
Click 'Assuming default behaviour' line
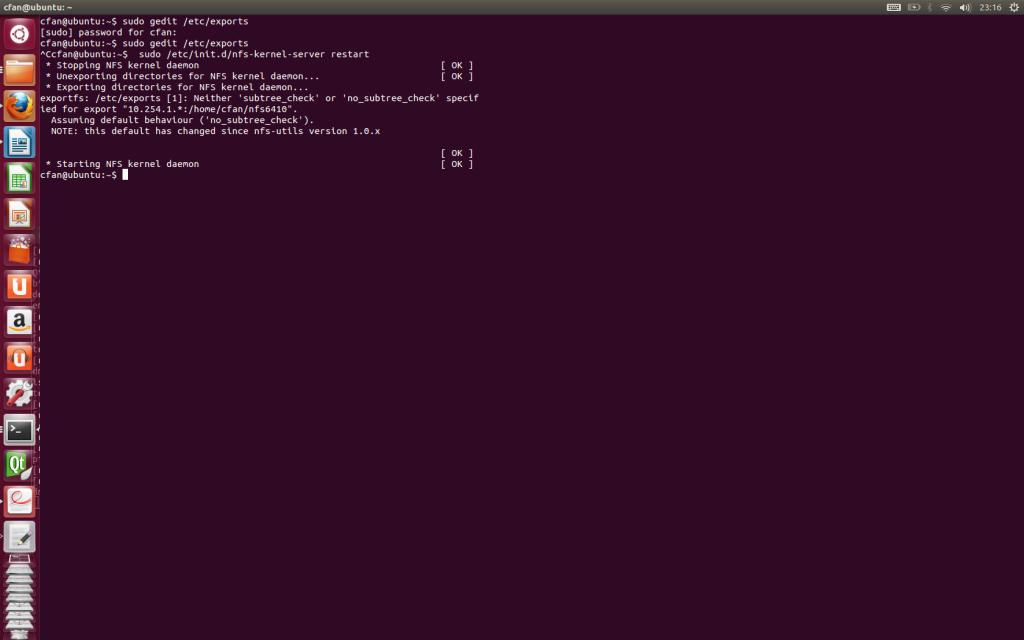pyautogui.click(x=182, y=120)
